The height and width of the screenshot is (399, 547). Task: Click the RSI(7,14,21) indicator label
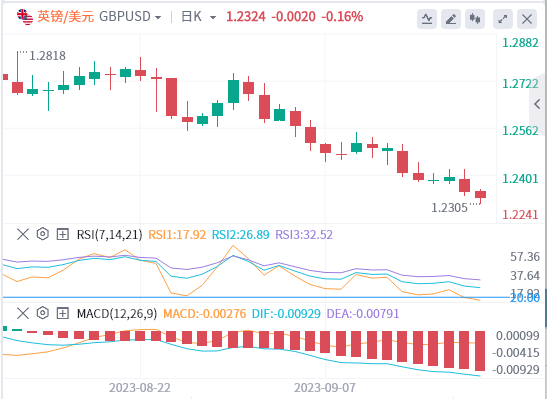(110, 235)
